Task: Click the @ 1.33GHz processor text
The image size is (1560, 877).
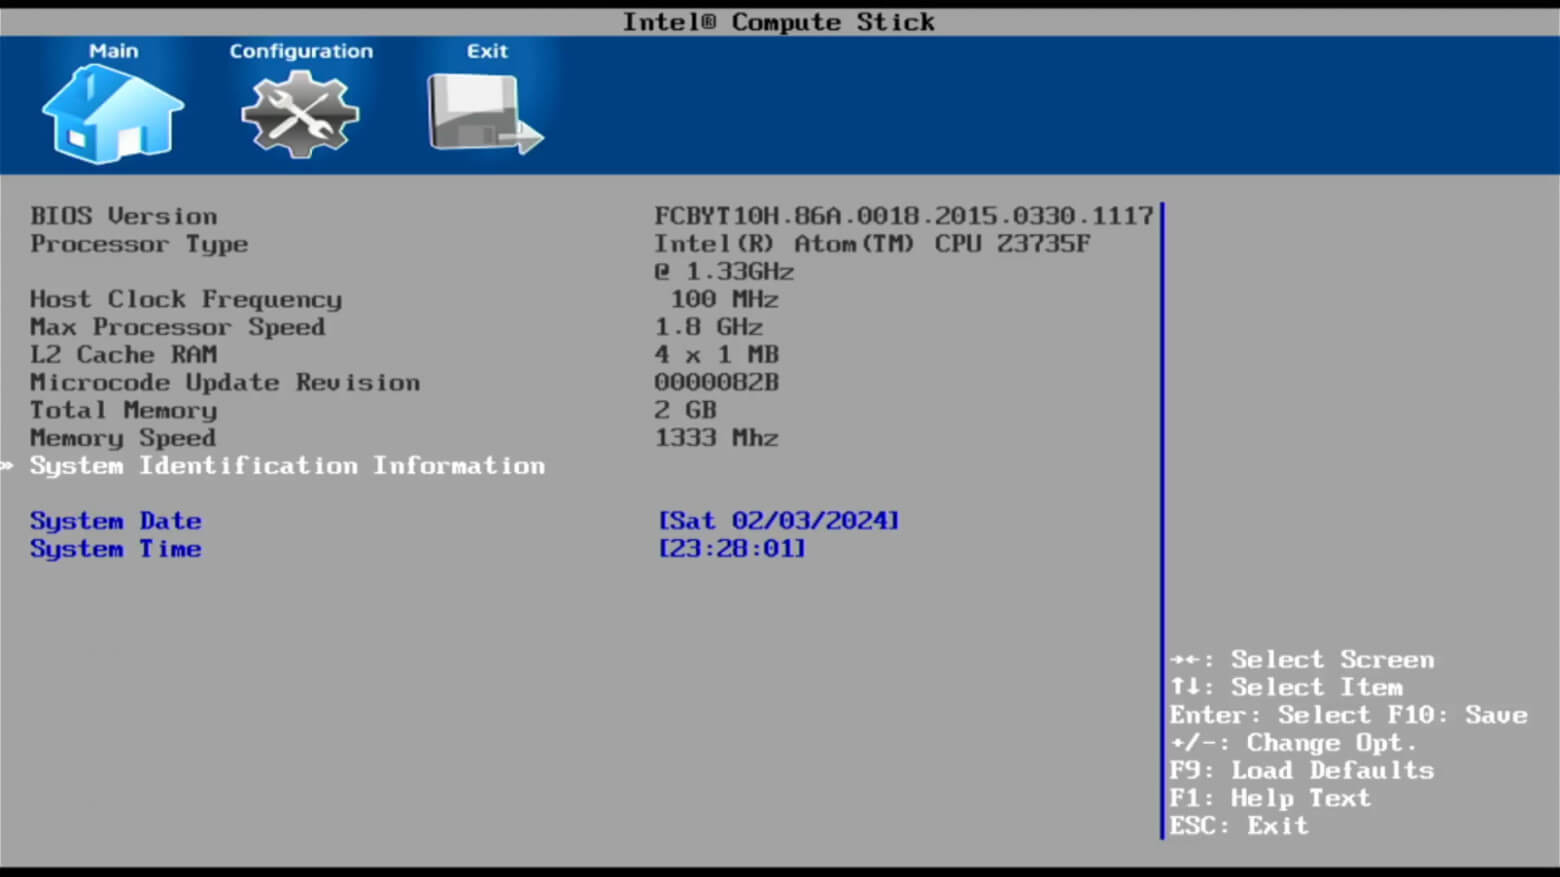Action: coord(724,272)
